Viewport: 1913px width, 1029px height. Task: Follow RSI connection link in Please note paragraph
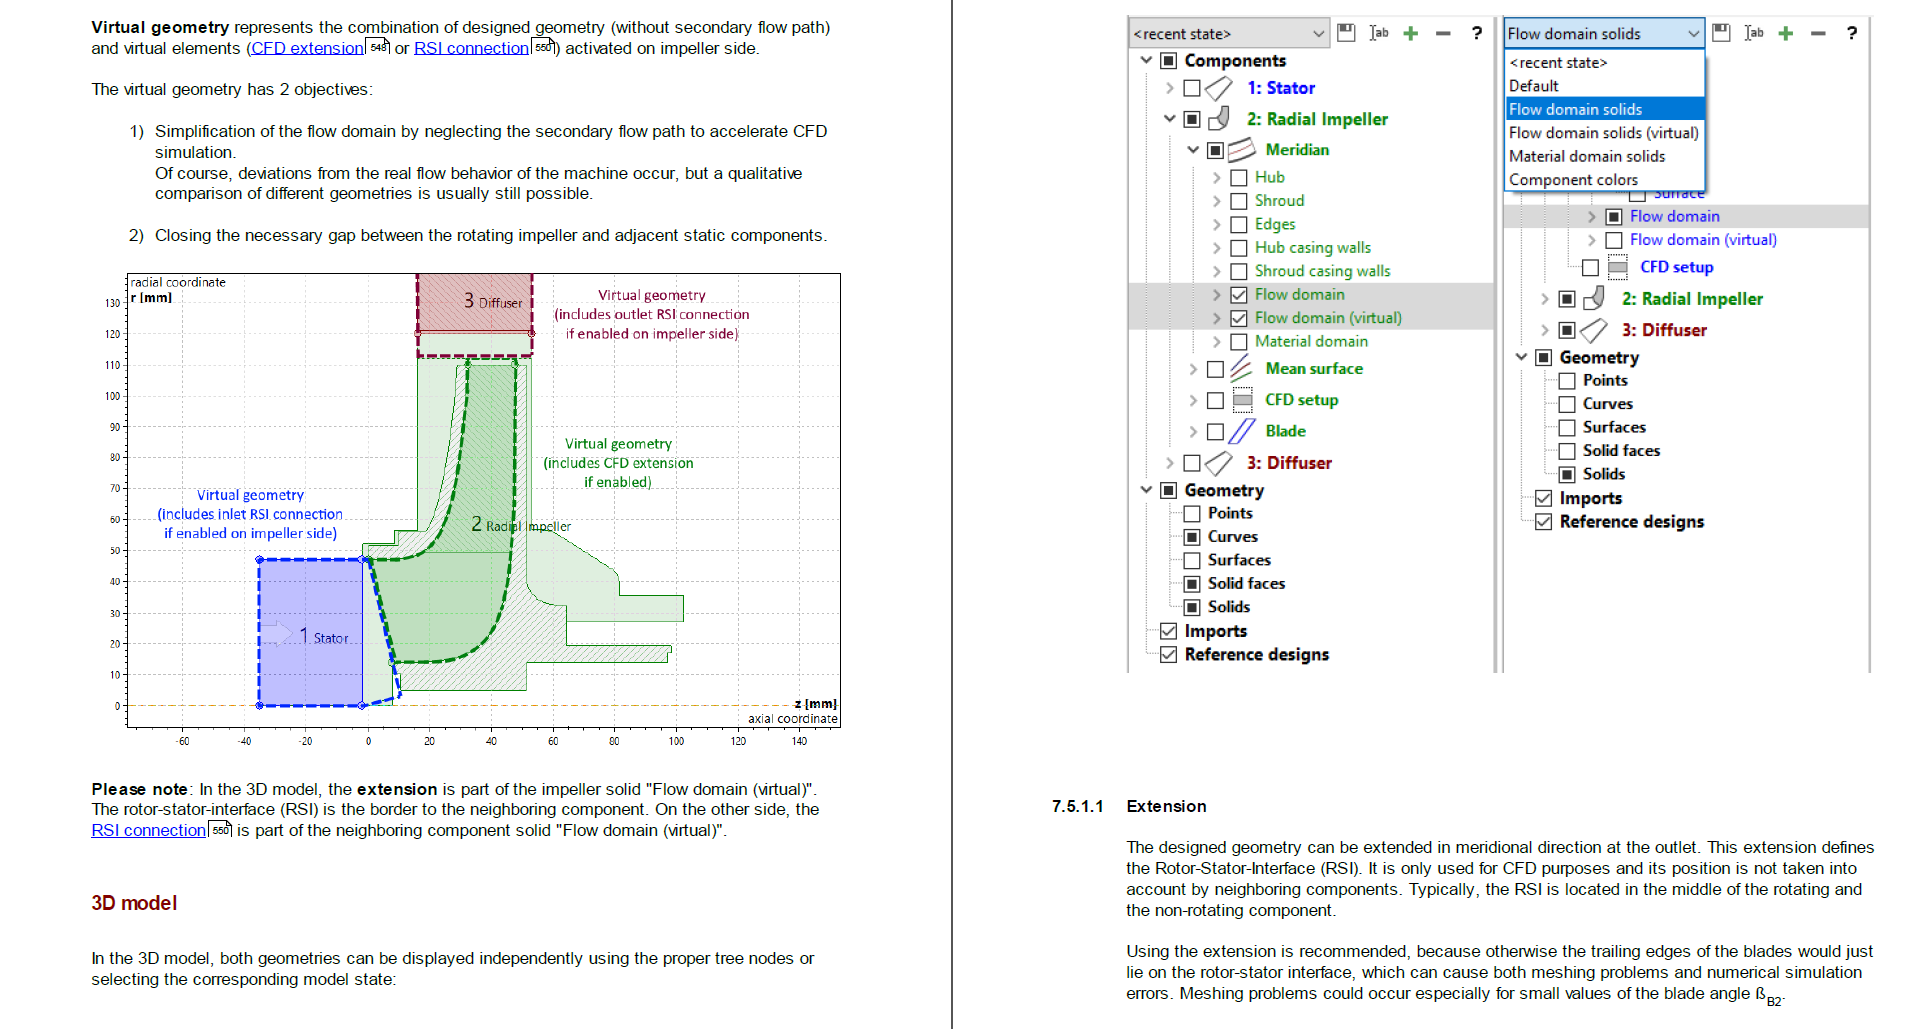(148, 830)
